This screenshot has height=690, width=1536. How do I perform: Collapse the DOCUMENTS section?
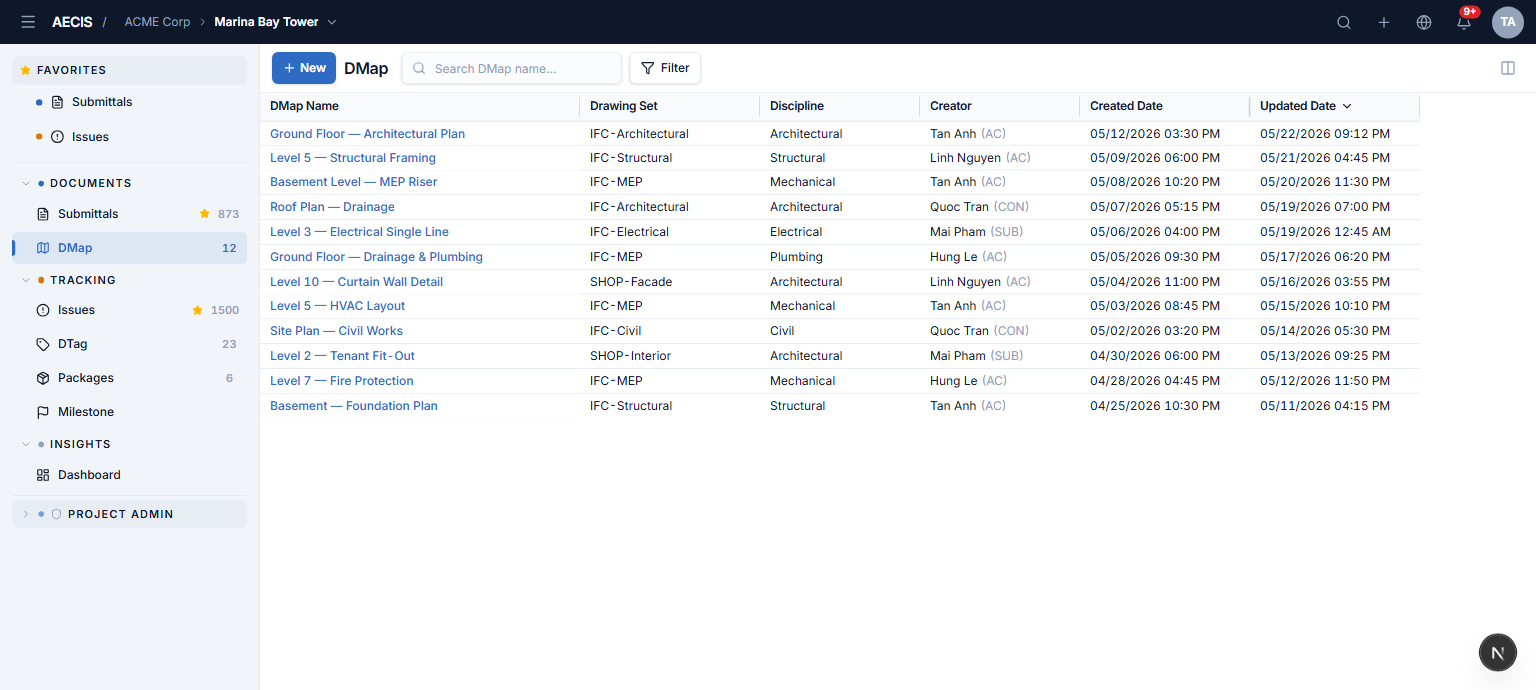click(x=26, y=183)
